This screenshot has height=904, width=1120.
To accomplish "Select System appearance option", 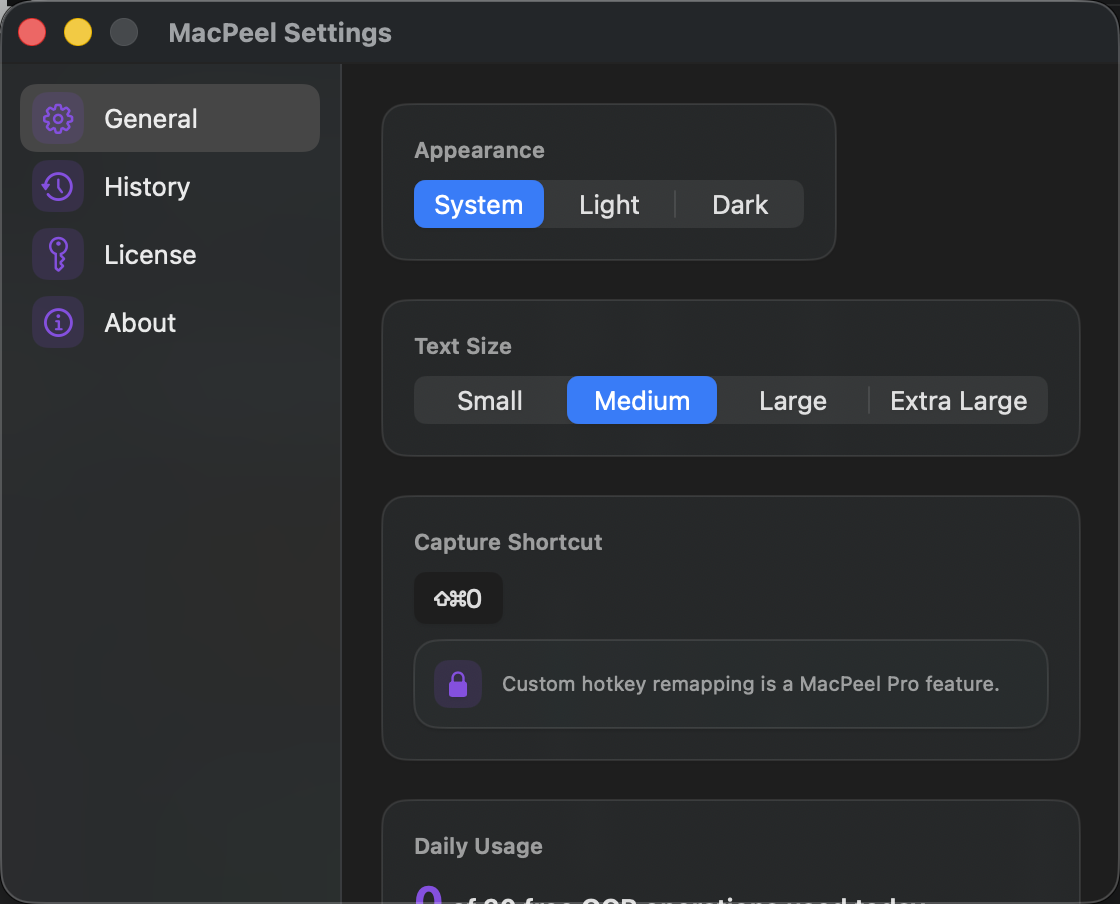I will tap(479, 204).
